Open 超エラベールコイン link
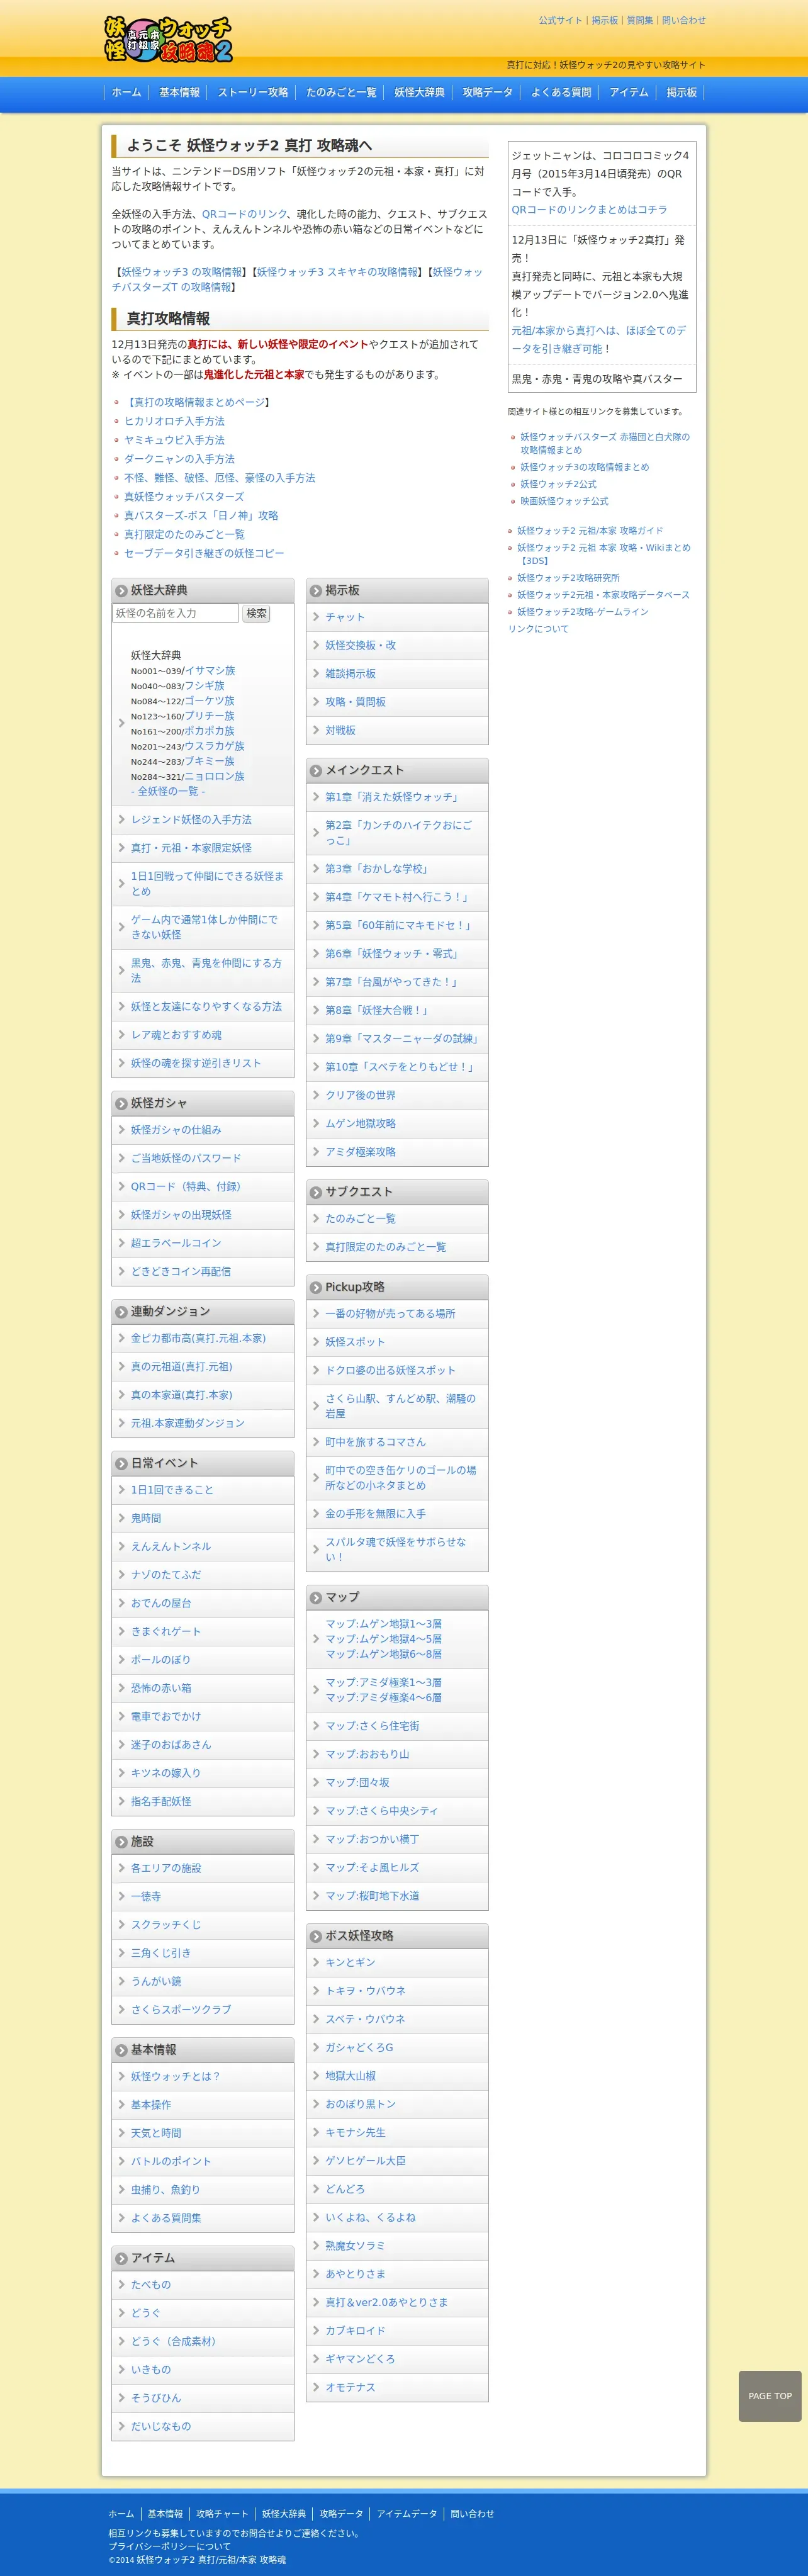 click(x=176, y=1243)
